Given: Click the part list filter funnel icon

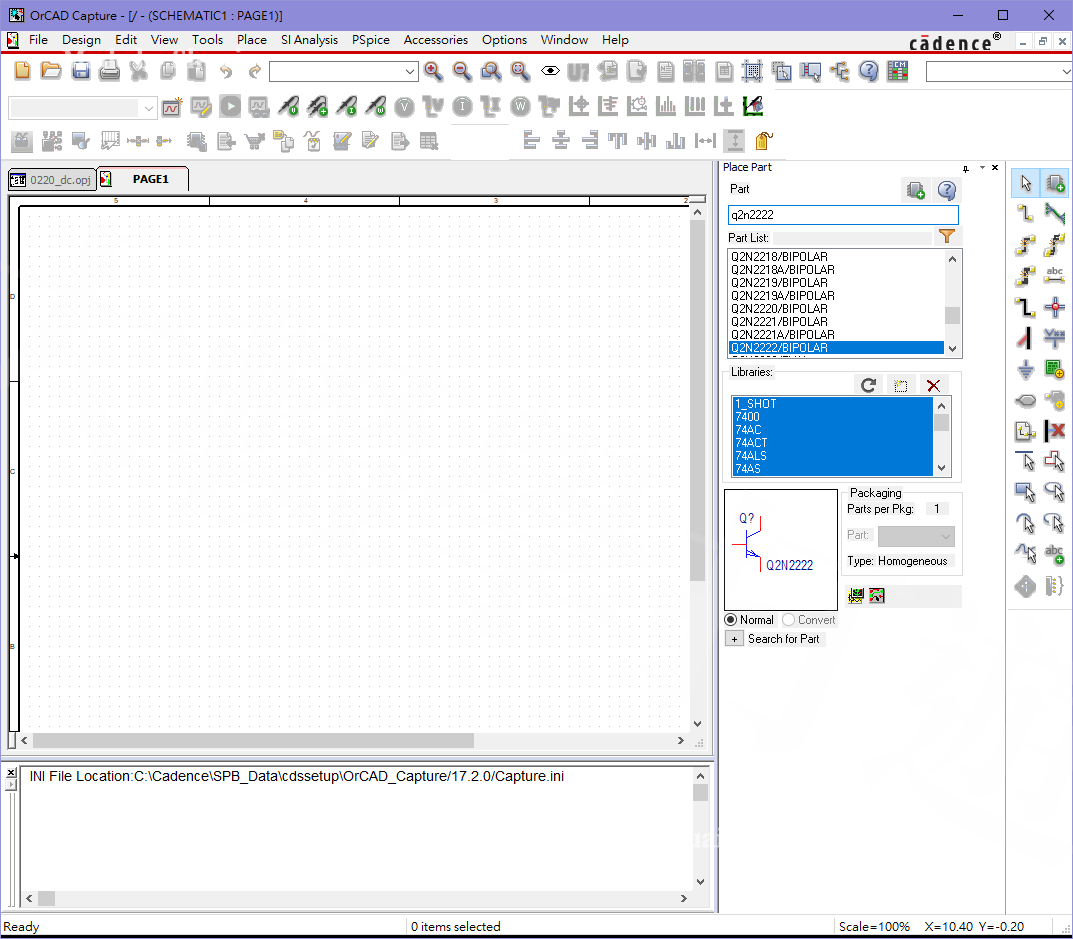Looking at the screenshot, I should click(x=947, y=237).
